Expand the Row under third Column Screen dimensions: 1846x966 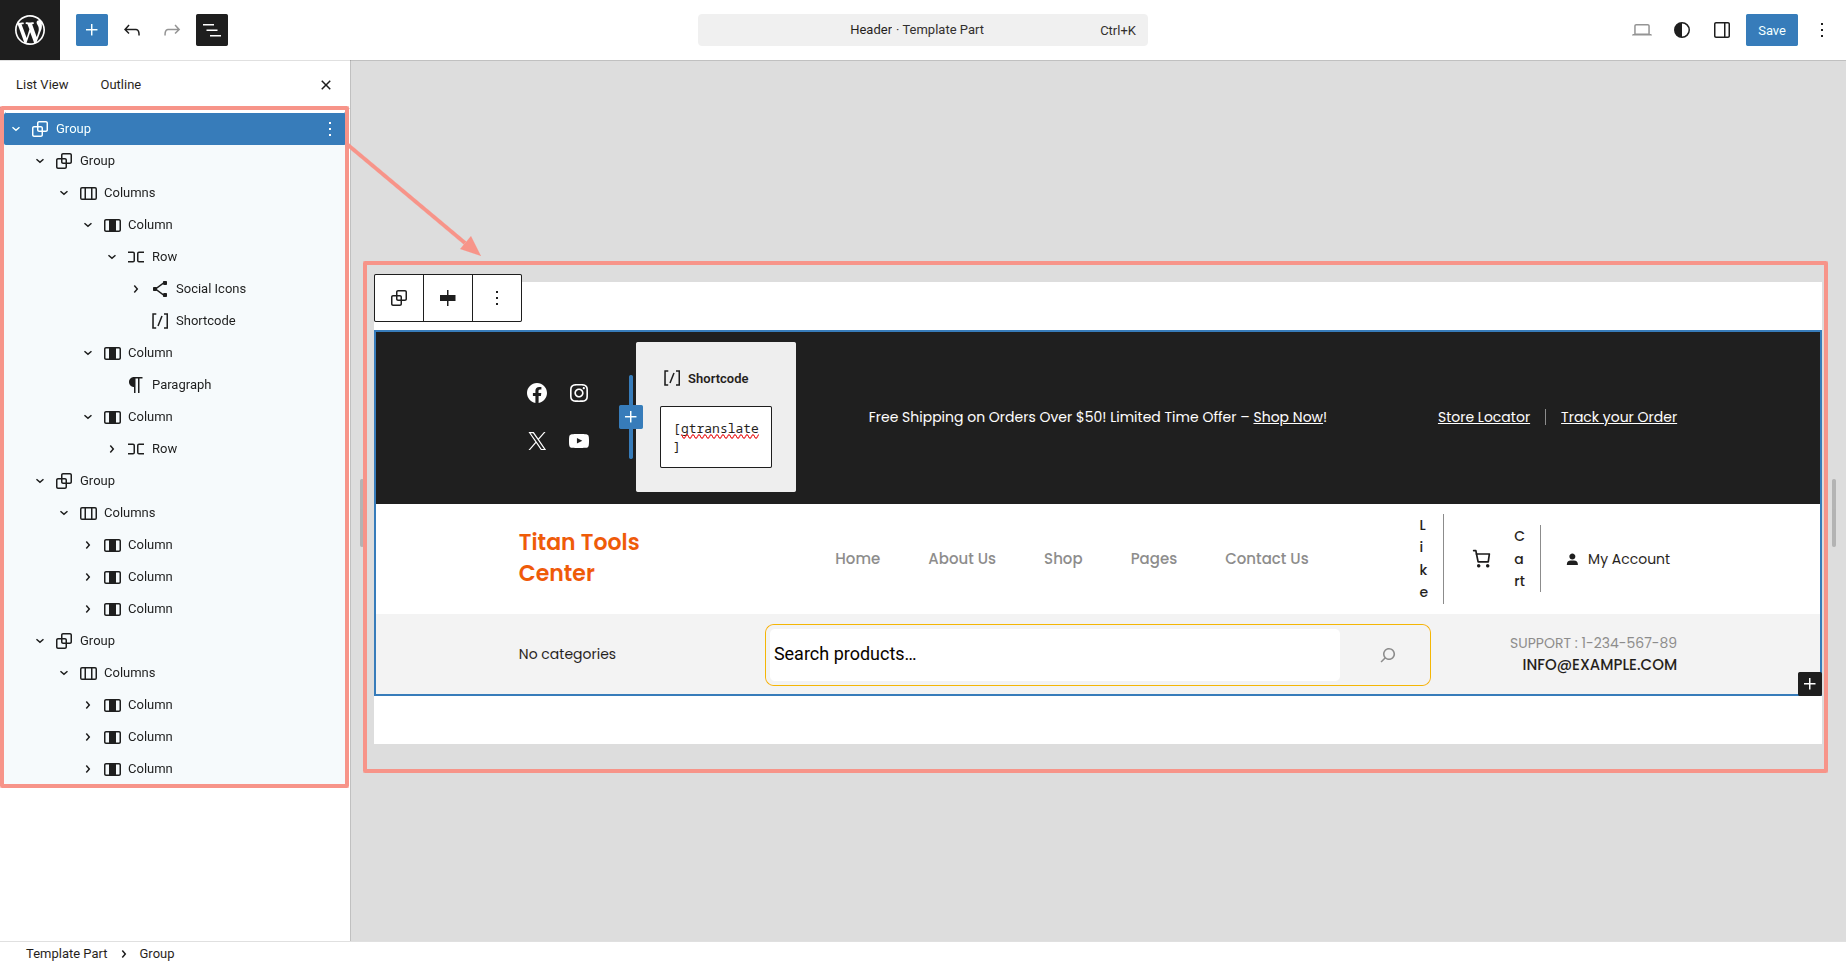click(112, 449)
